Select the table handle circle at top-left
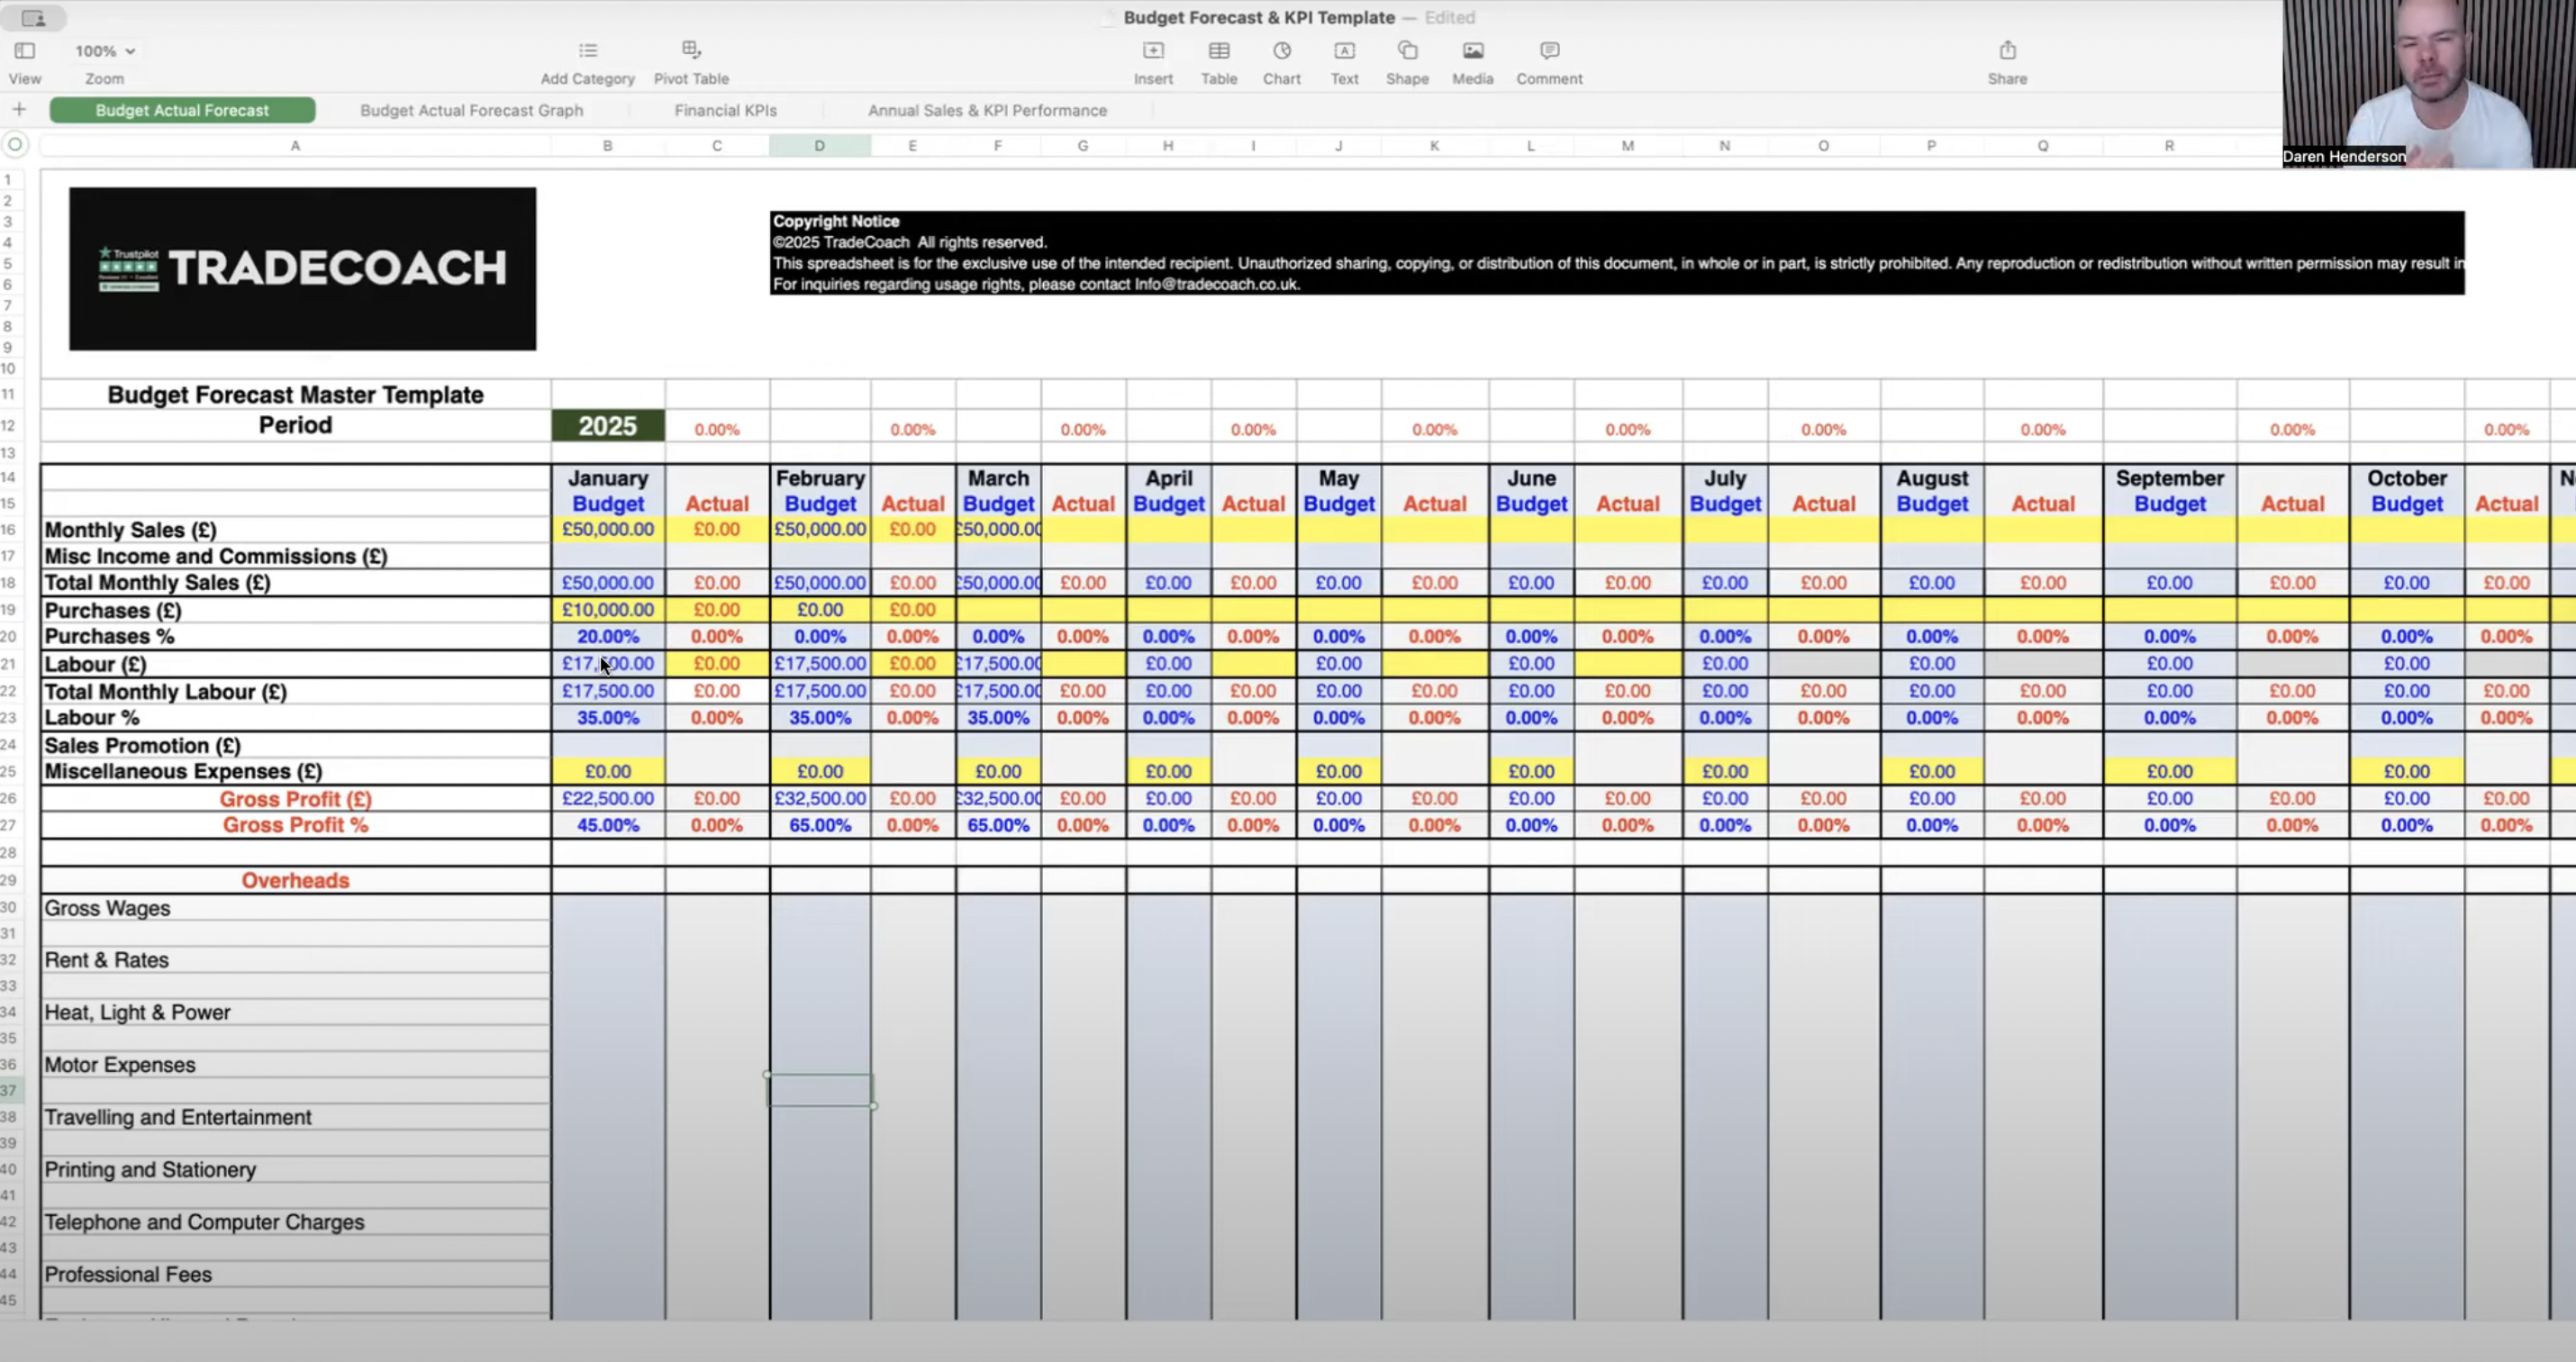This screenshot has height=1362, width=2576. point(15,145)
